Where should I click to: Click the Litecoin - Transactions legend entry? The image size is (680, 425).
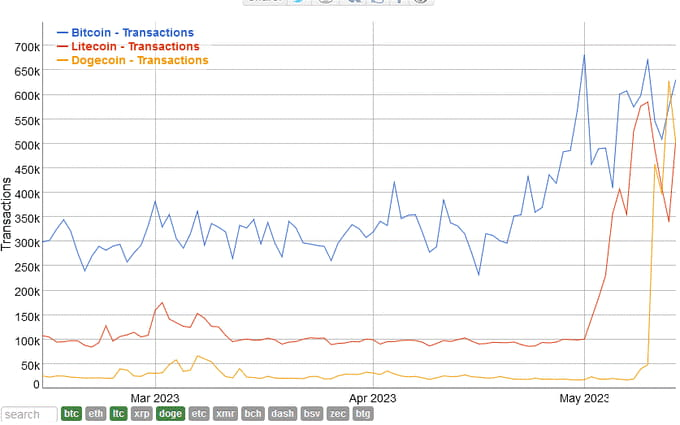coord(128,46)
